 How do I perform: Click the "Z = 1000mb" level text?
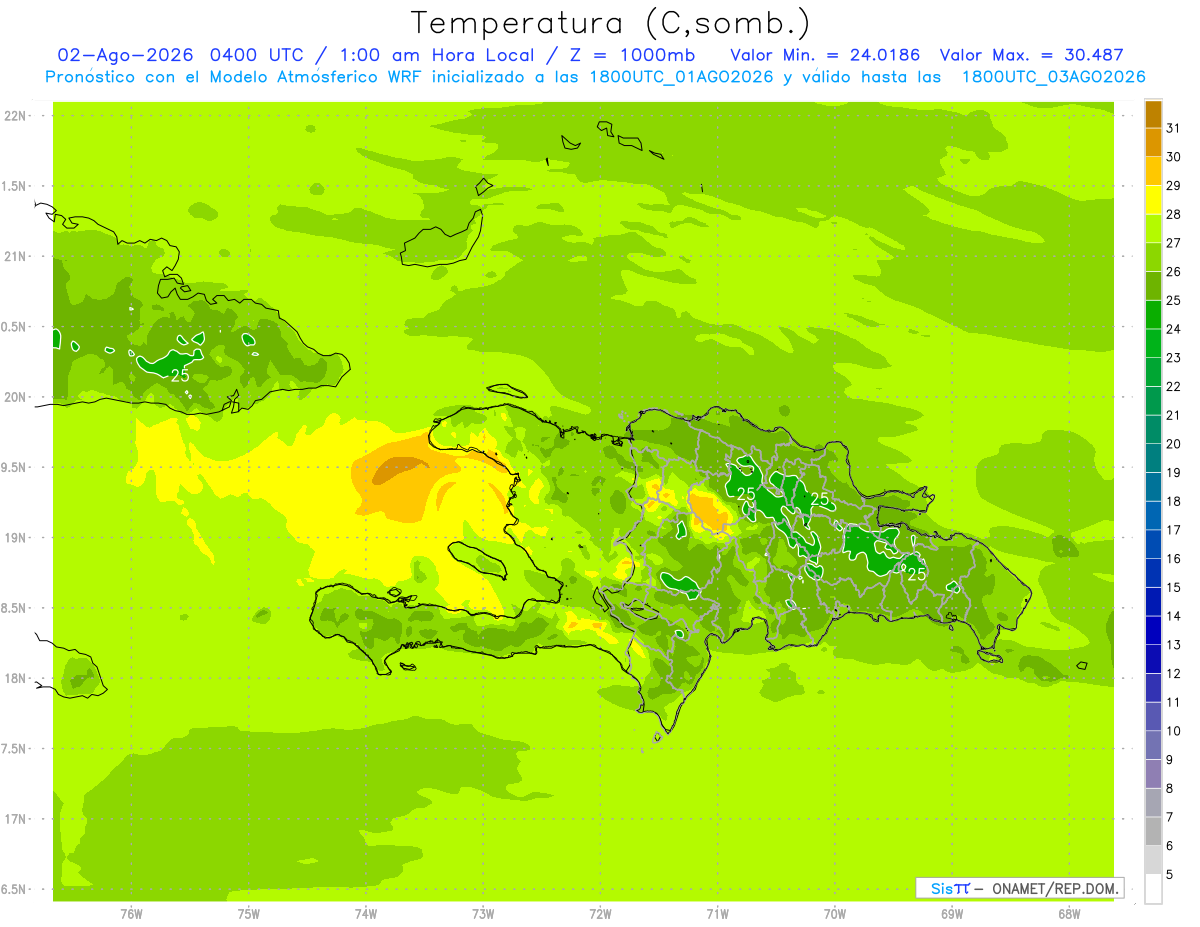click(x=632, y=55)
